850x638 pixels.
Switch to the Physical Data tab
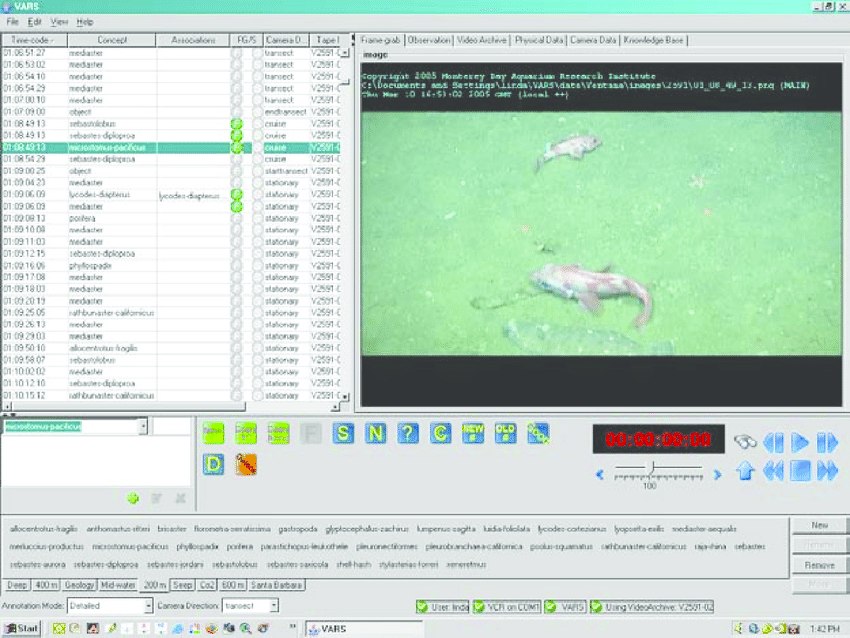[x=538, y=40]
